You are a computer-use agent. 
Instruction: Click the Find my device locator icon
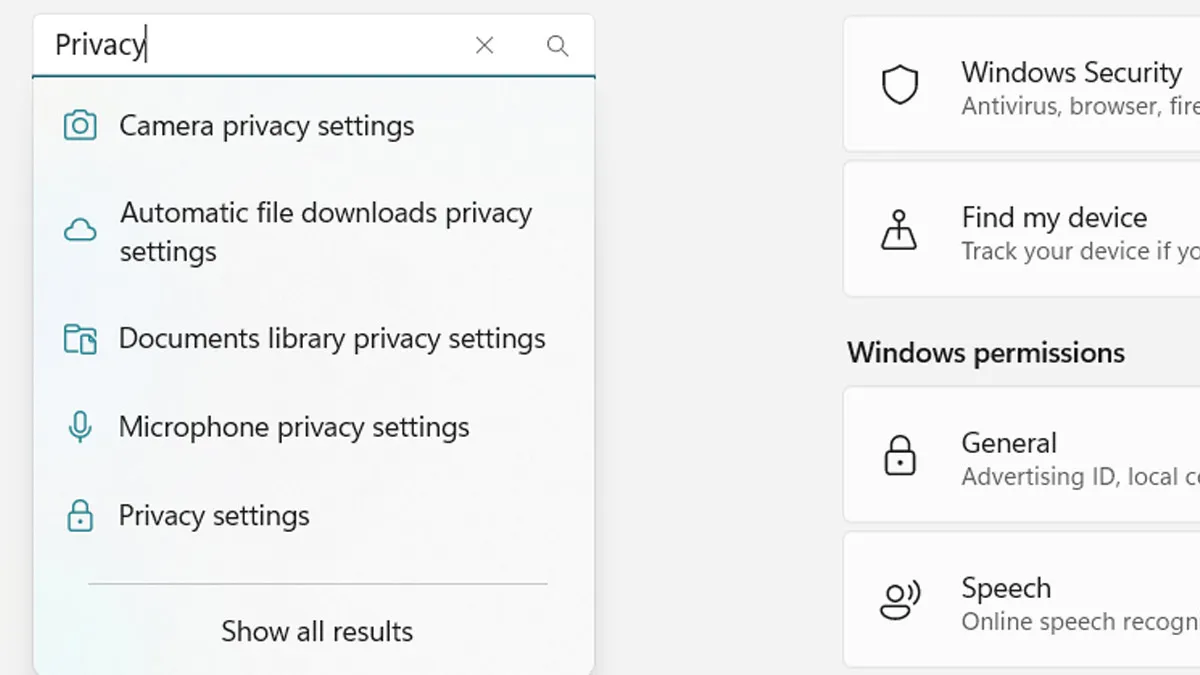pyautogui.click(x=901, y=231)
